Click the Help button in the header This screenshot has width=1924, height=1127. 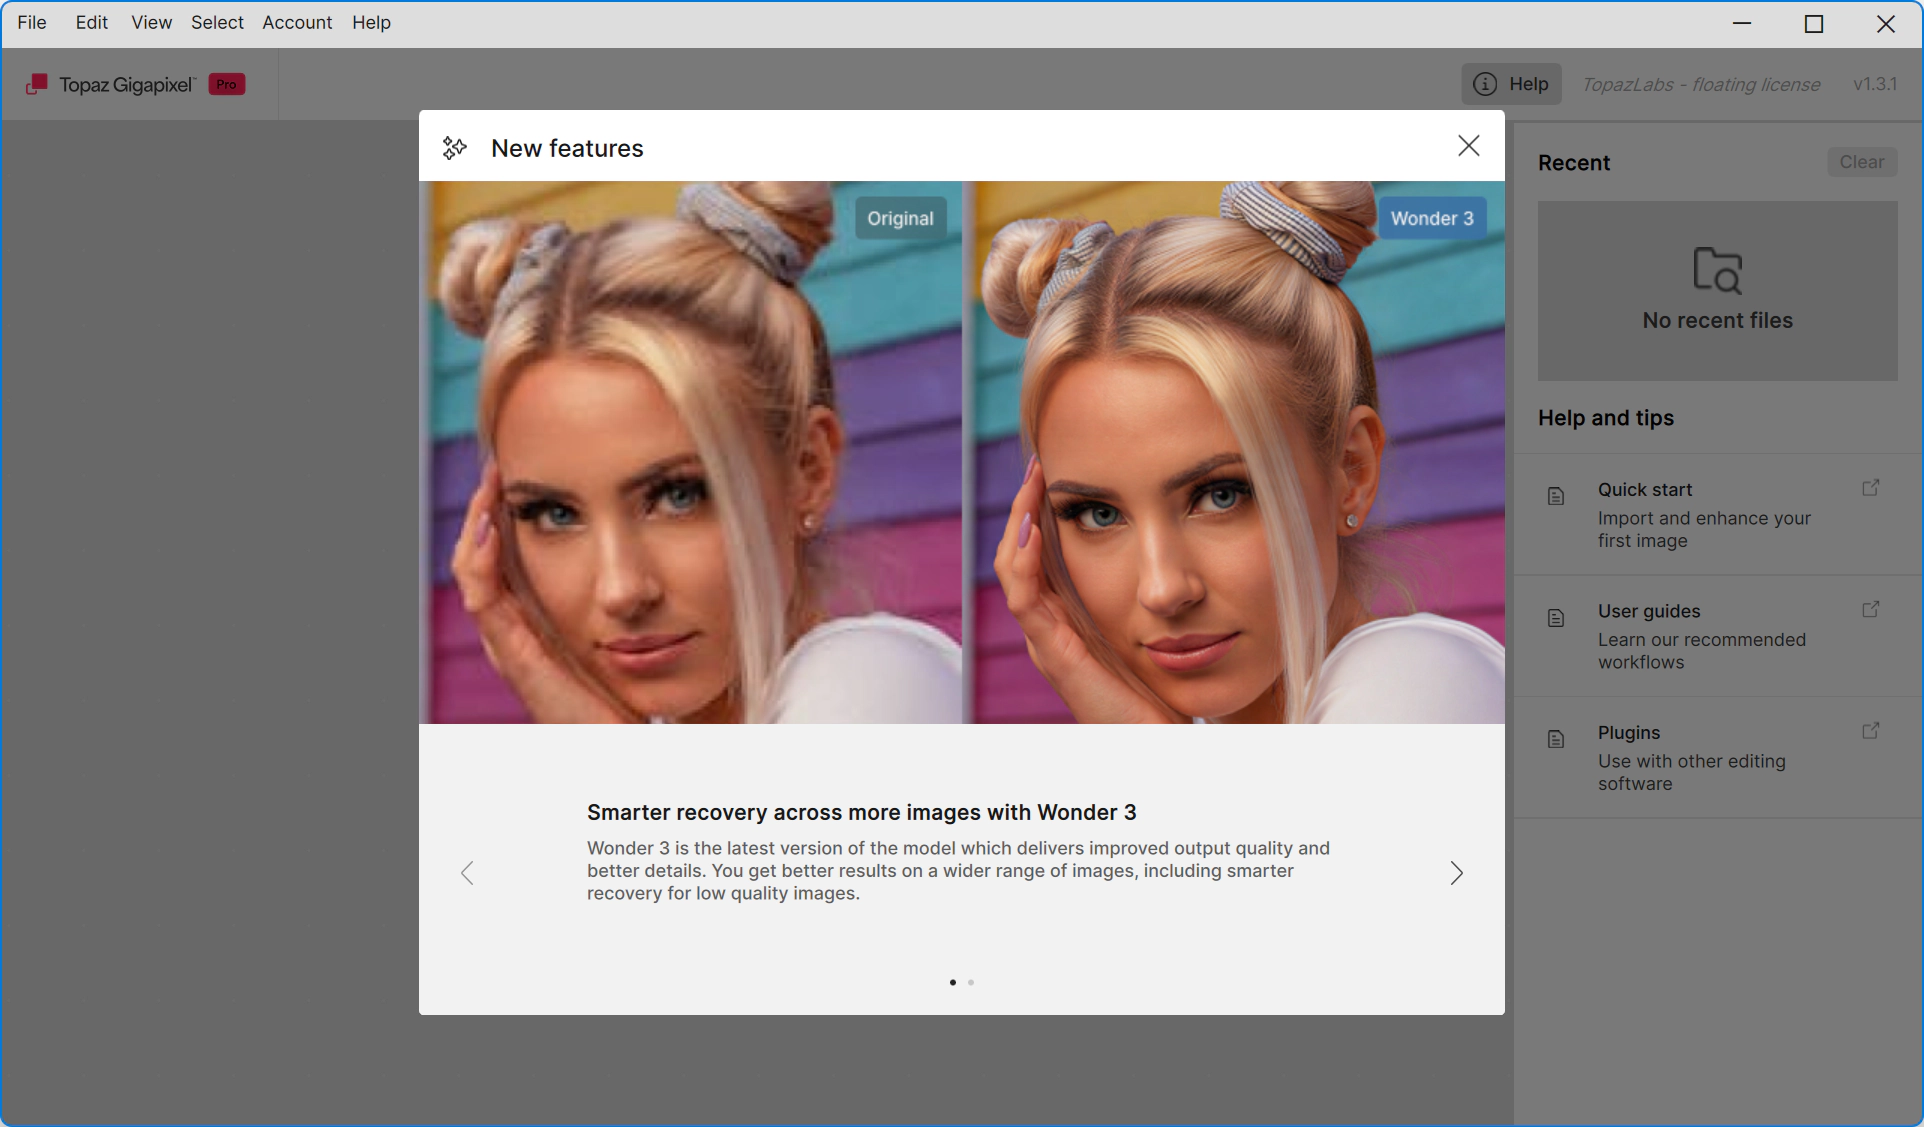pyautogui.click(x=1511, y=84)
